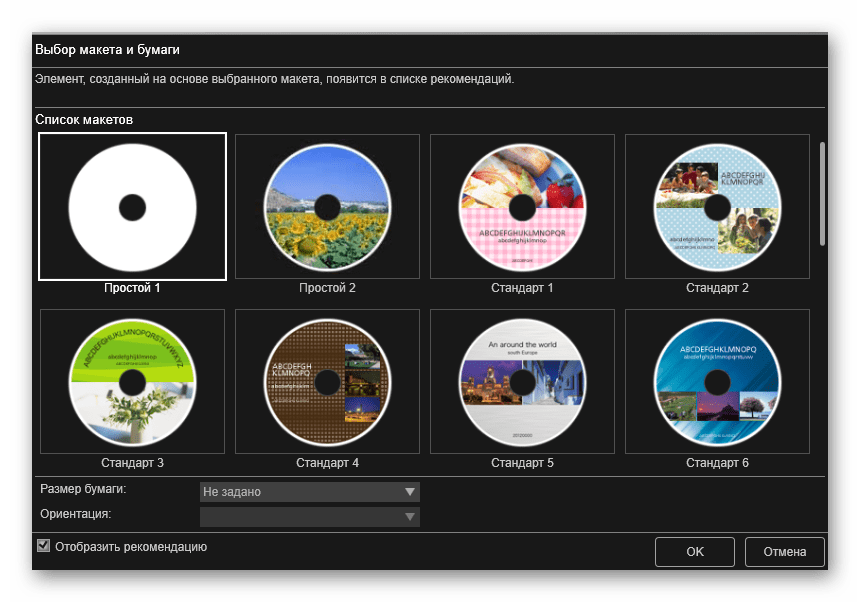The image size is (860, 602).
Task: Choose the green flower vase layout Стандарт 3
Action: pos(132,382)
